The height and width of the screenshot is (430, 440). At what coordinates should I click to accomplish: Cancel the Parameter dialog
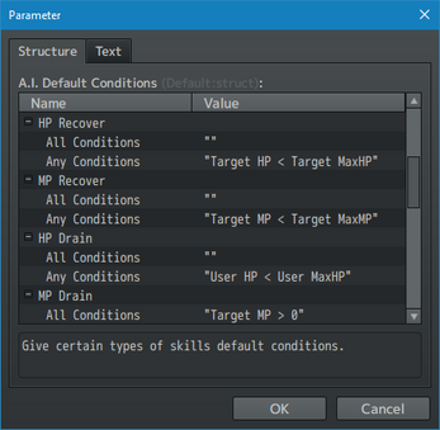point(383,409)
